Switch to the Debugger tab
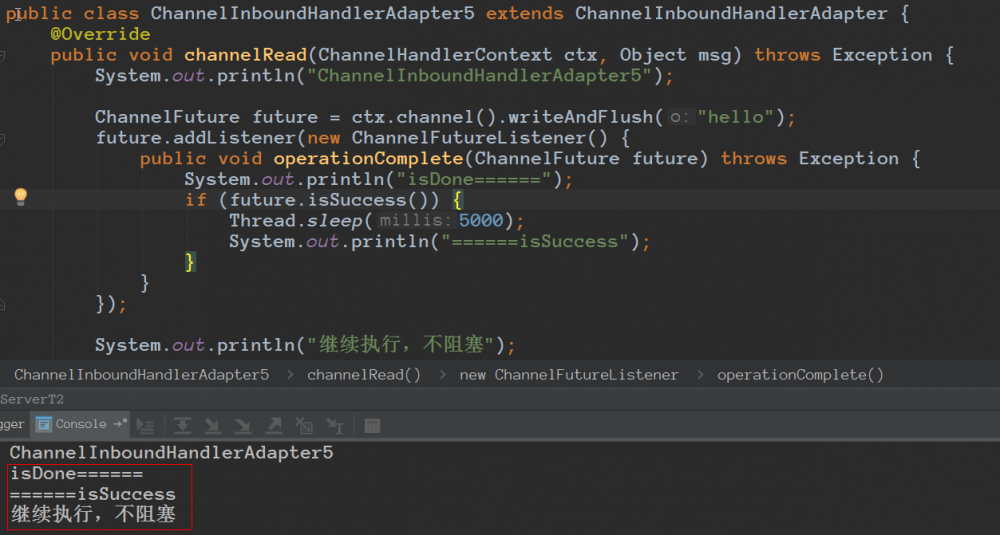Screen dimensions: 1000x535 (x=13, y=424)
